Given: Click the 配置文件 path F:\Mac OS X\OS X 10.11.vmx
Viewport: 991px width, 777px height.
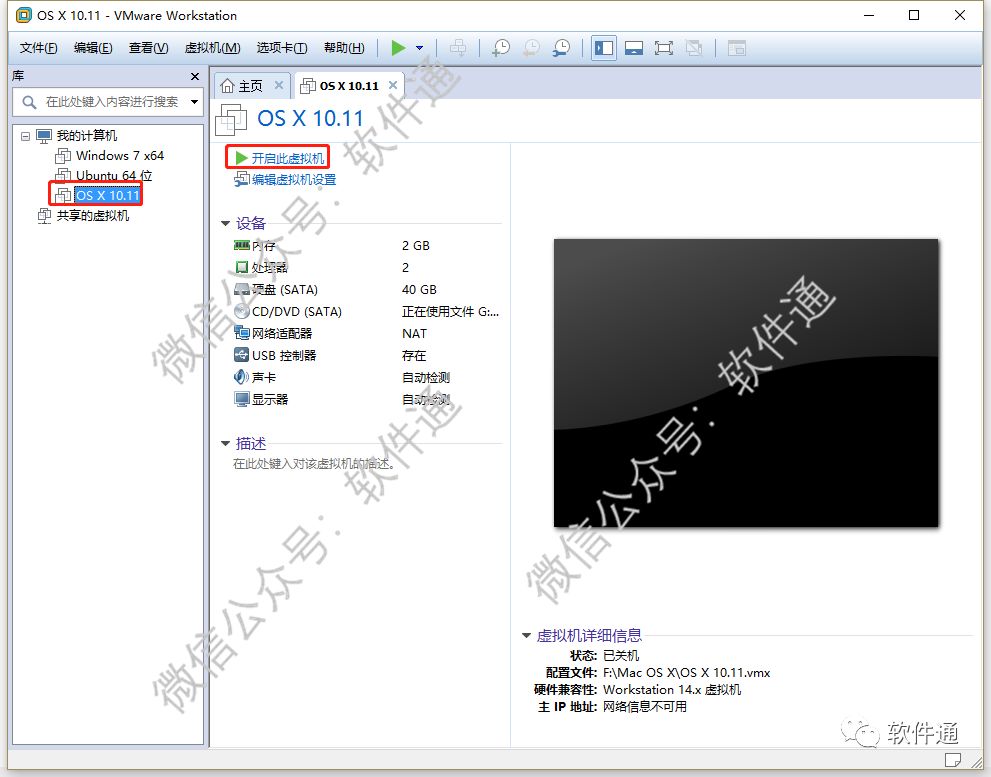Looking at the screenshot, I should 686,673.
